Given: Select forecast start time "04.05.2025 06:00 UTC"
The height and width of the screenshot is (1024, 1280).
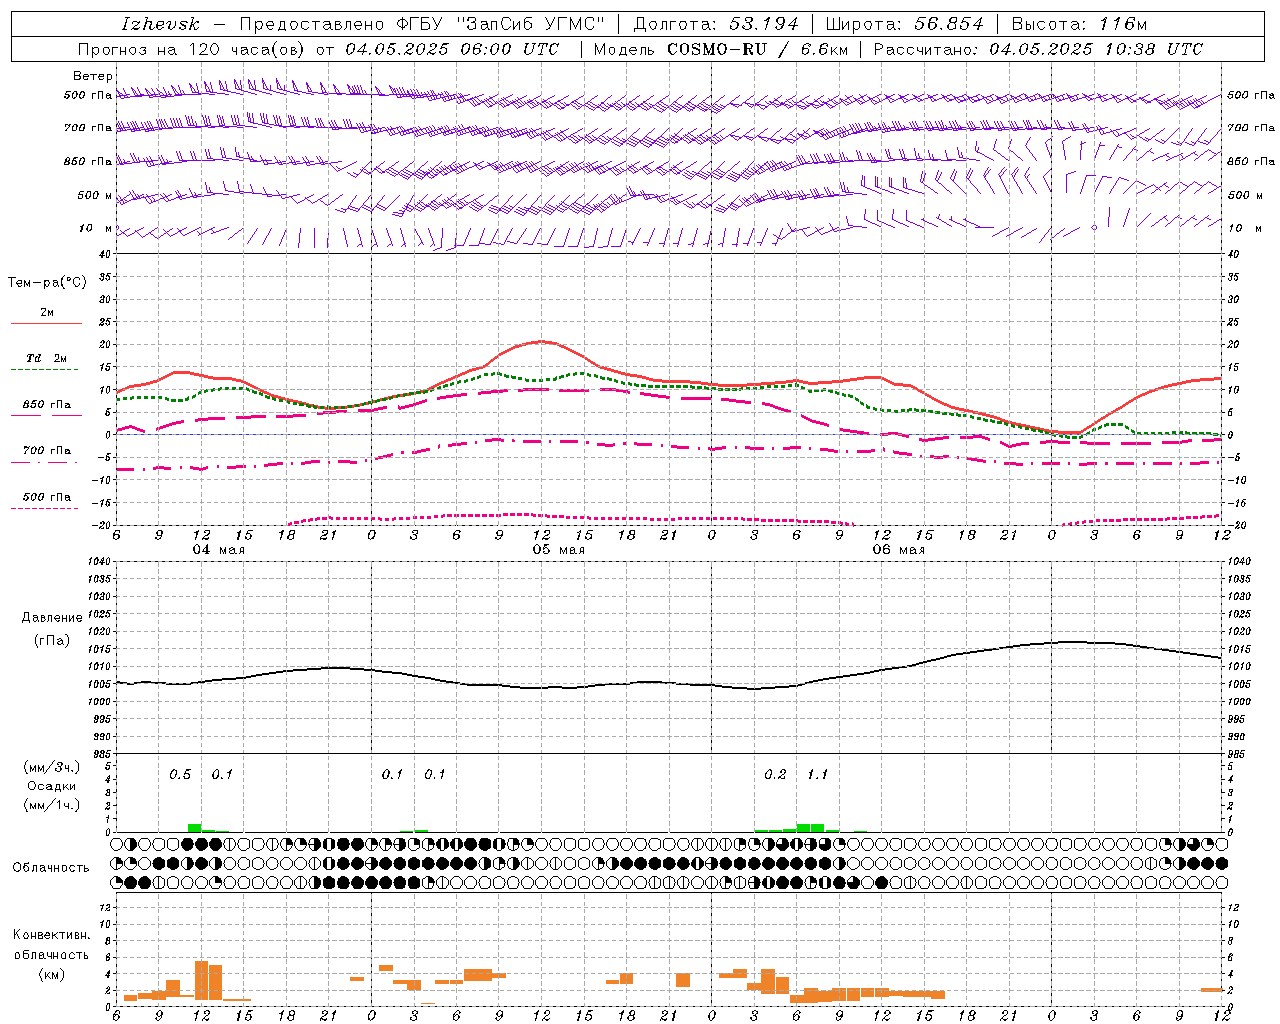Looking at the screenshot, I should [452, 49].
